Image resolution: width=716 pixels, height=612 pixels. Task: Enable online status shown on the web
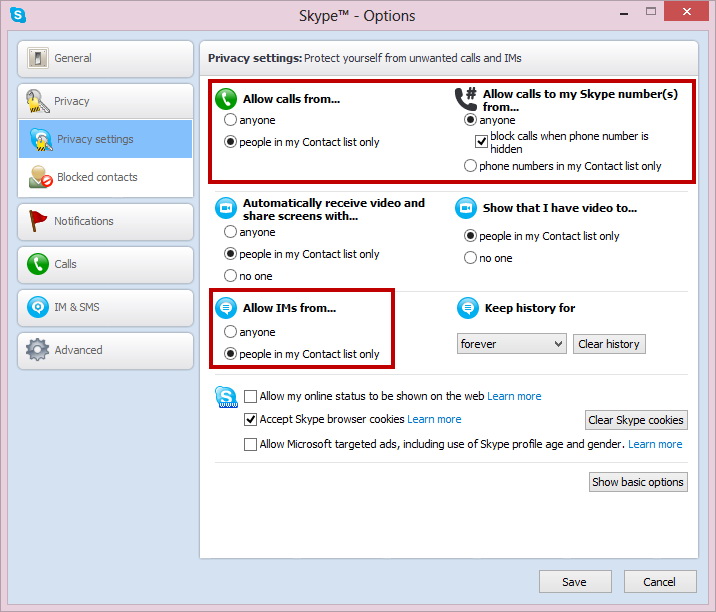click(250, 396)
